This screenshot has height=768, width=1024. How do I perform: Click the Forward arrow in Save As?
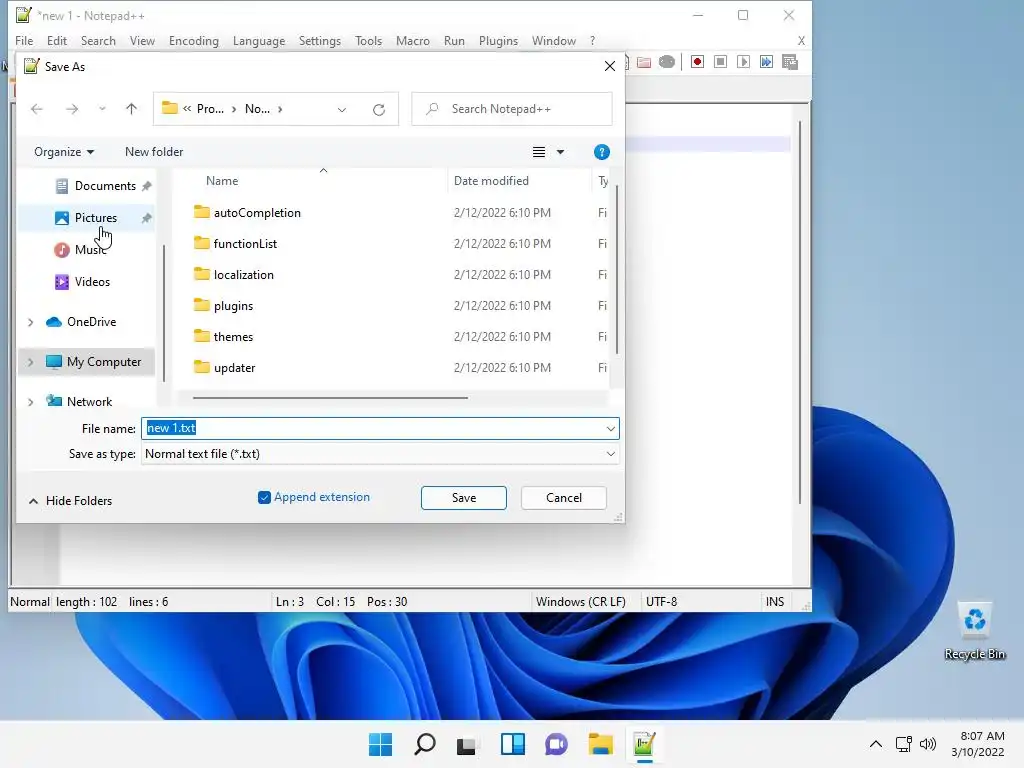(x=72, y=109)
